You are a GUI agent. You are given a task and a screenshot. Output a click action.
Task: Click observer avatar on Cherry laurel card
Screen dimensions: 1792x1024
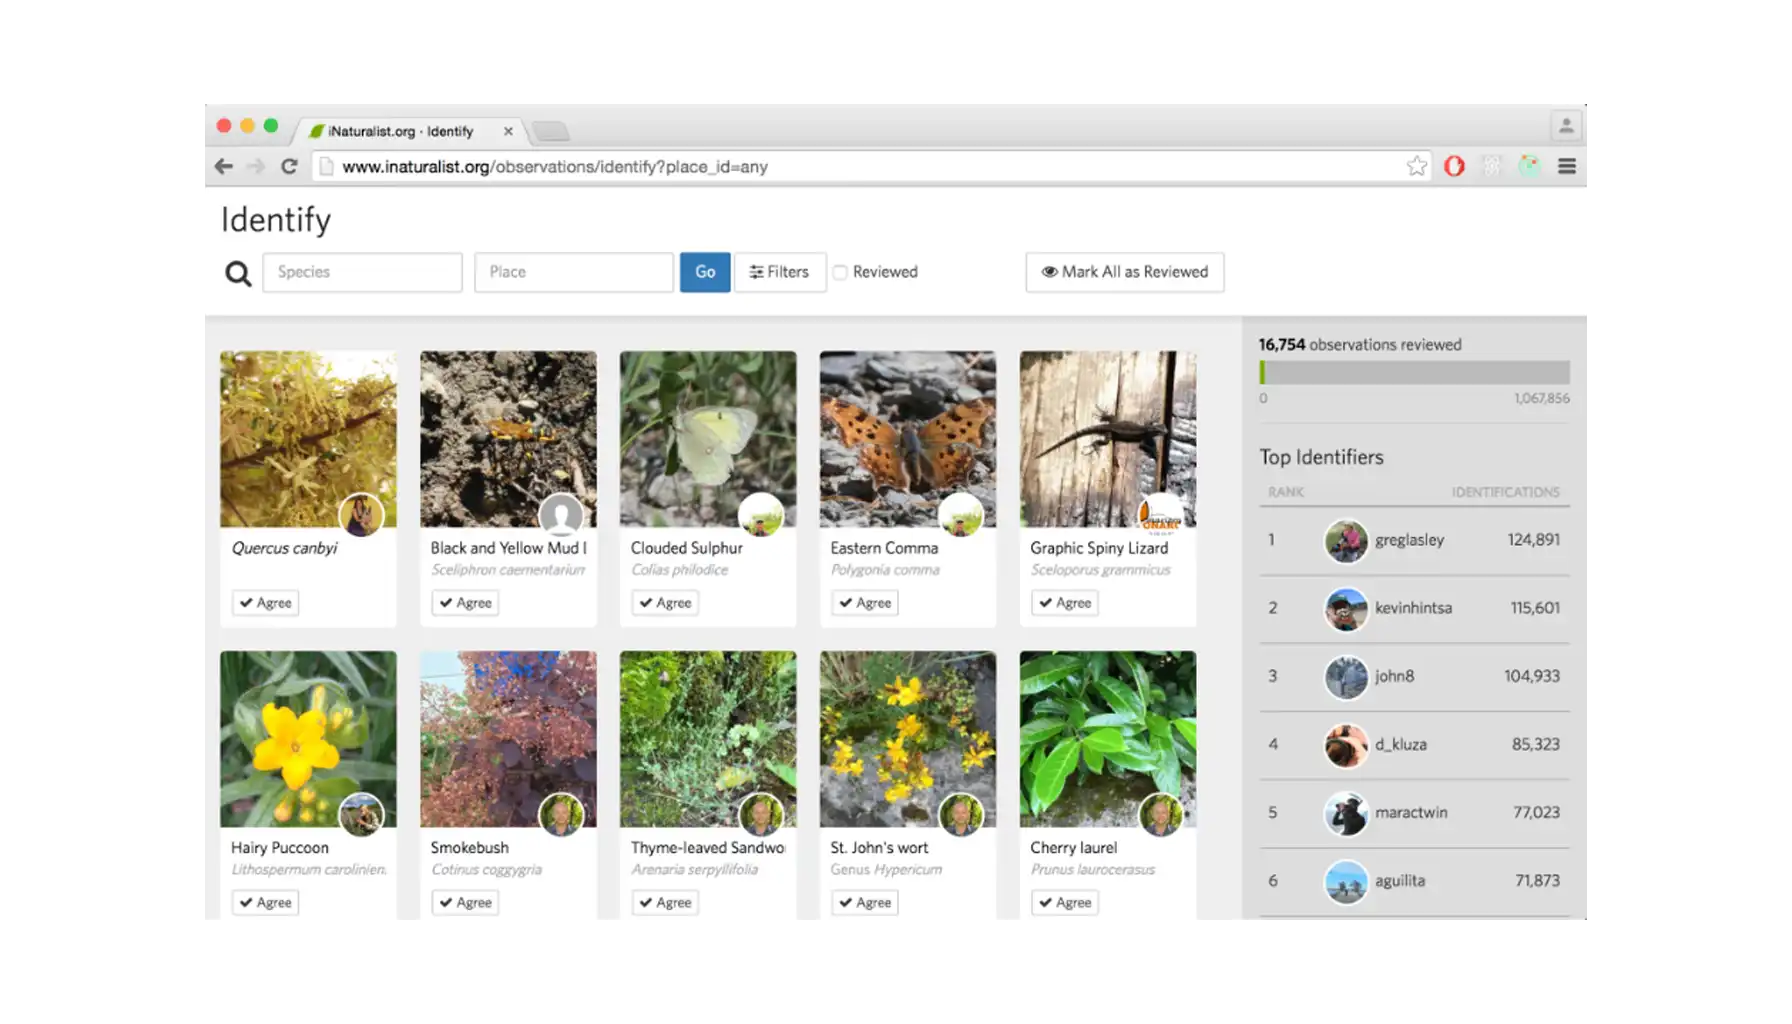(x=1161, y=815)
